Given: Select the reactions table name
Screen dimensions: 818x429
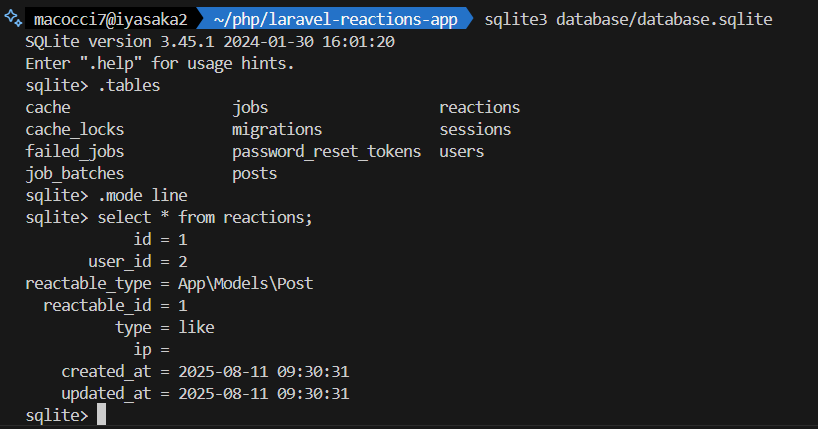Looking at the screenshot, I should pos(479,107).
